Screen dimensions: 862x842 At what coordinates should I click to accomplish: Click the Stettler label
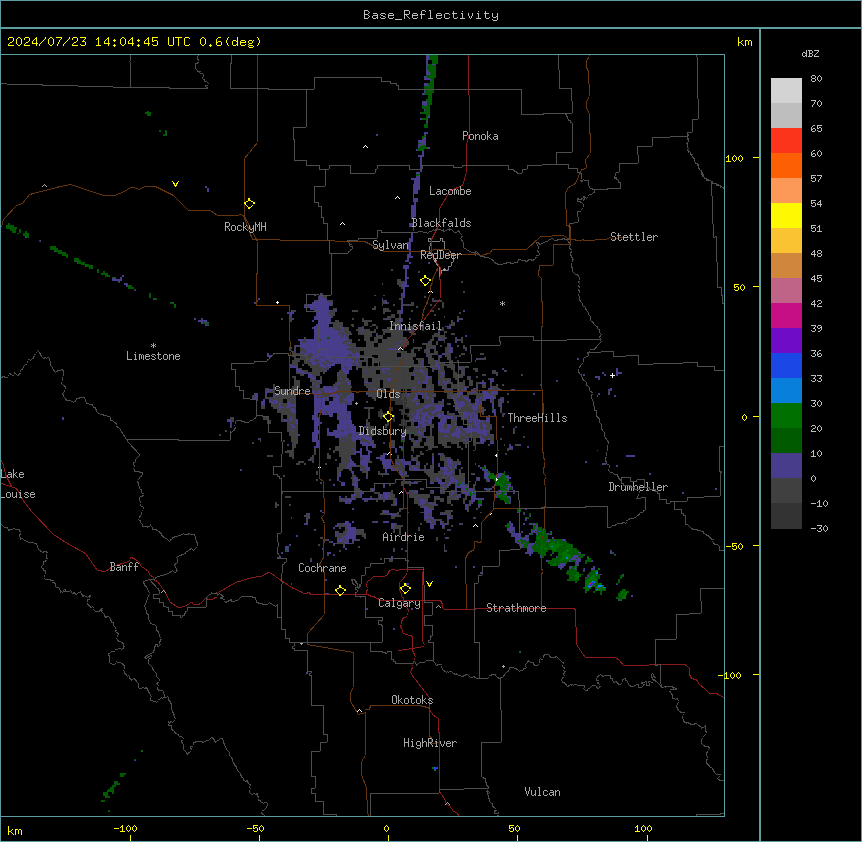pos(634,237)
